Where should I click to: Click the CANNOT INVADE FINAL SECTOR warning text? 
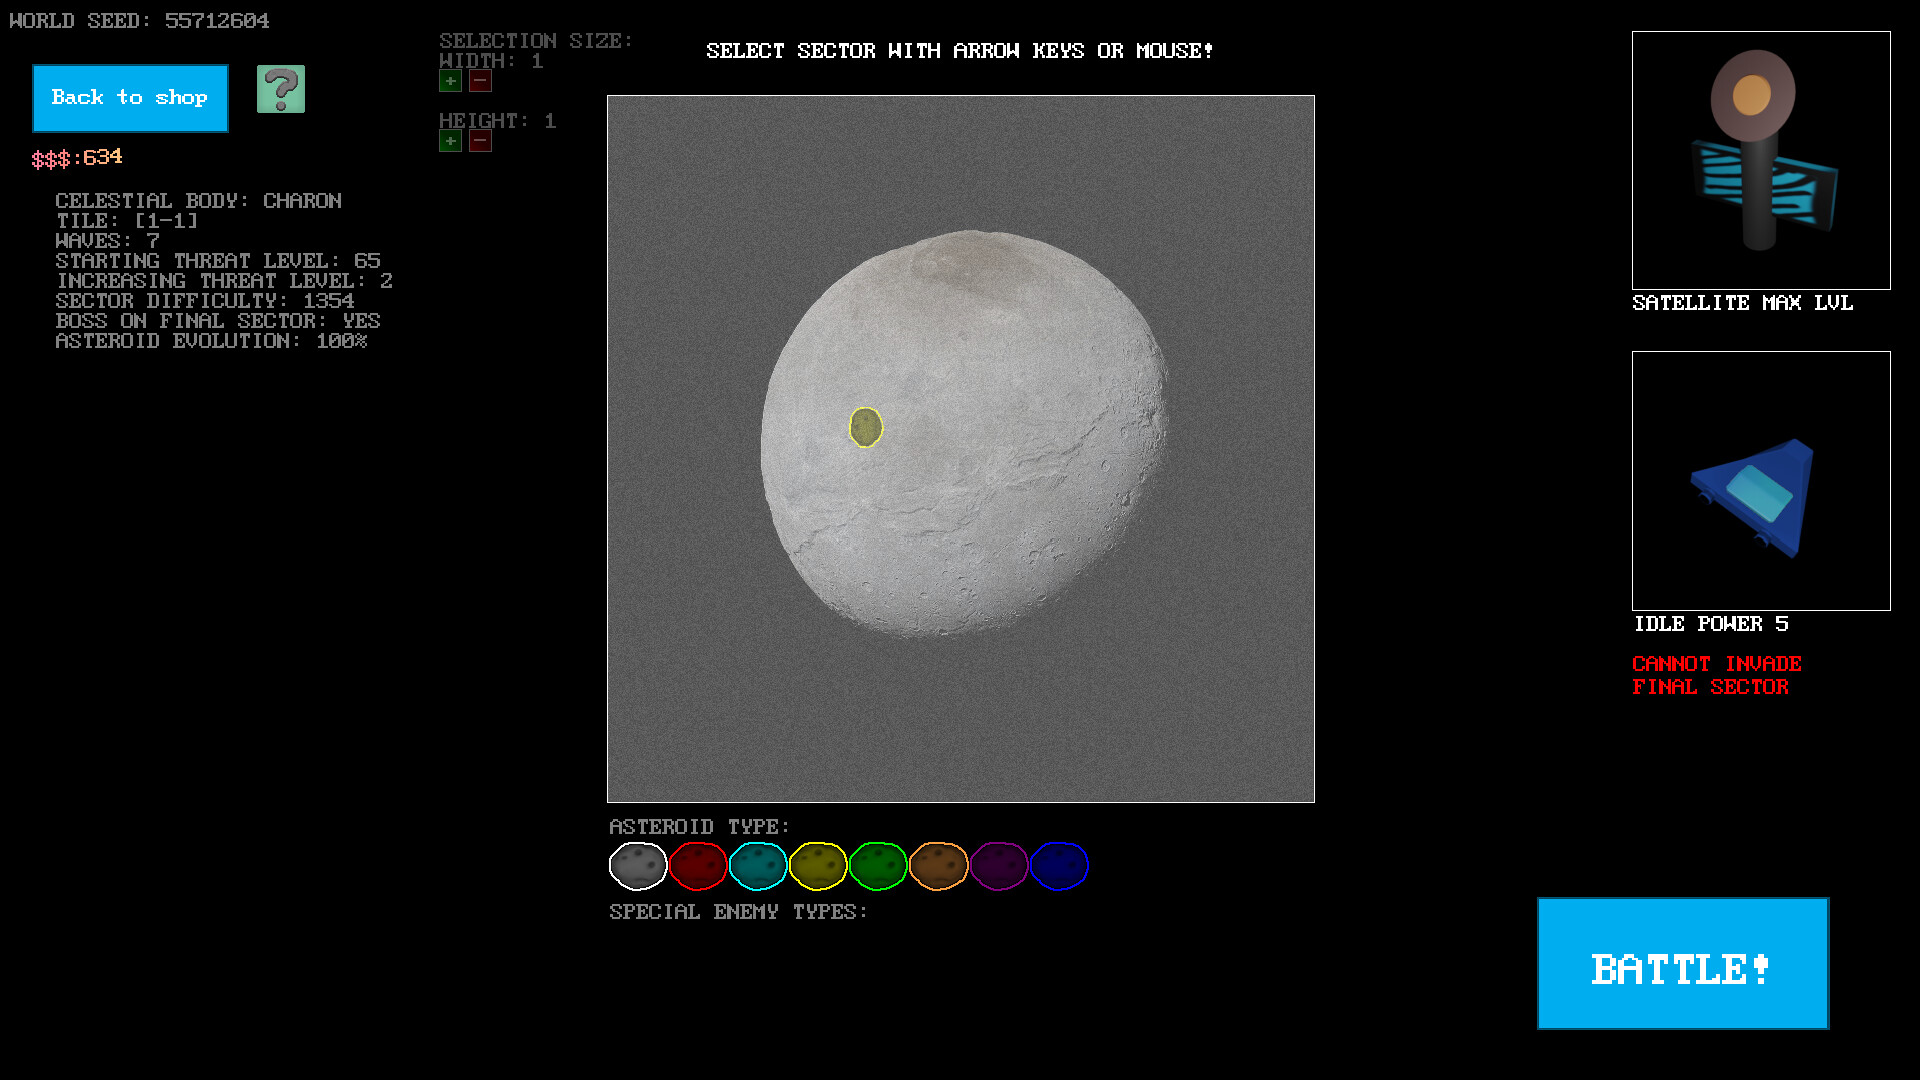coord(1716,675)
